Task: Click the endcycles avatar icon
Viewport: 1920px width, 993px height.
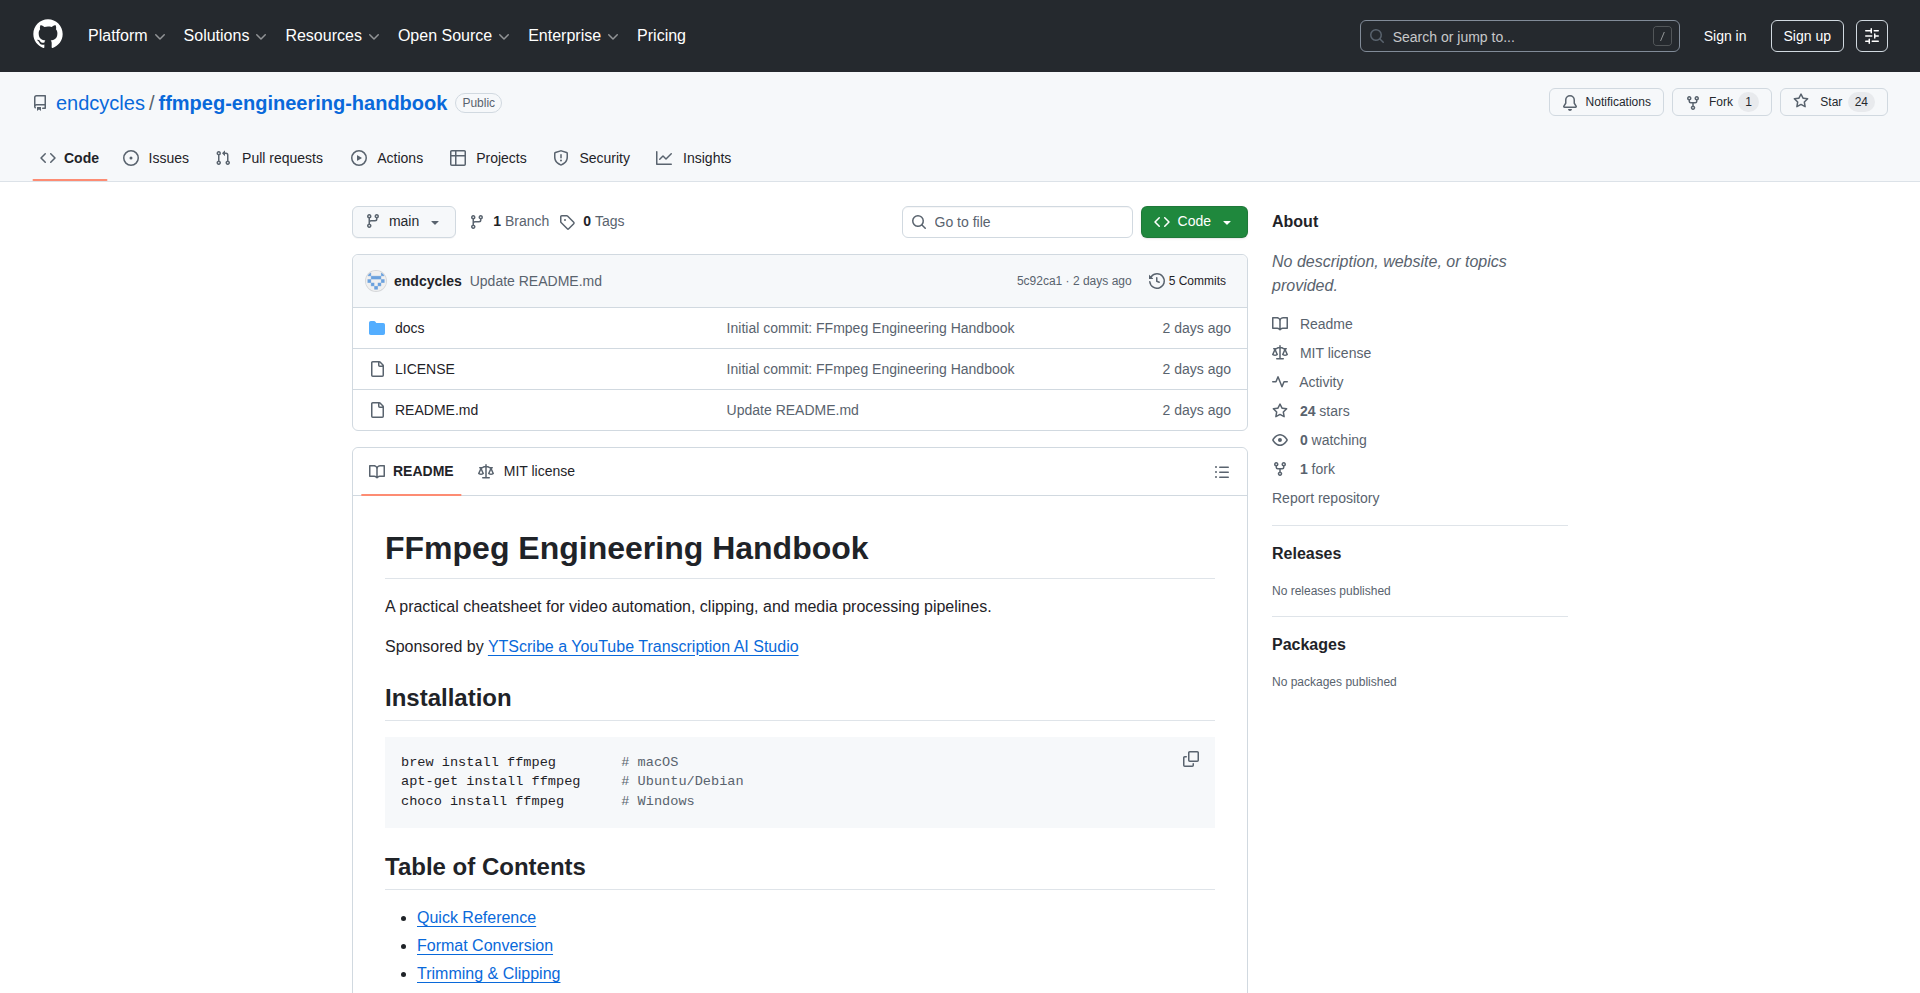Action: [x=376, y=281]
